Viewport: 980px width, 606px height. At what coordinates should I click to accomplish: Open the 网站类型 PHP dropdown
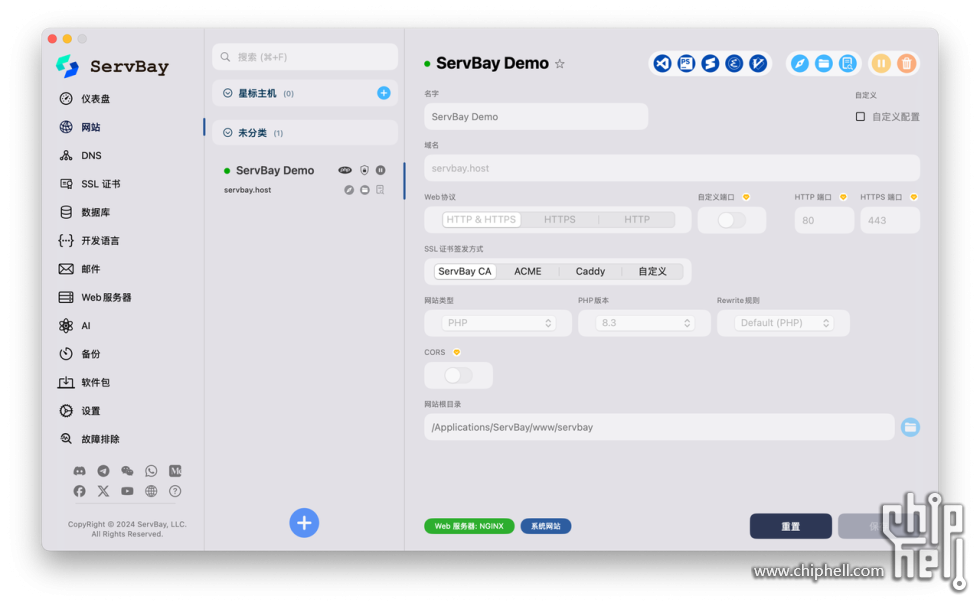pyautogui.click(x=498, y=323)
